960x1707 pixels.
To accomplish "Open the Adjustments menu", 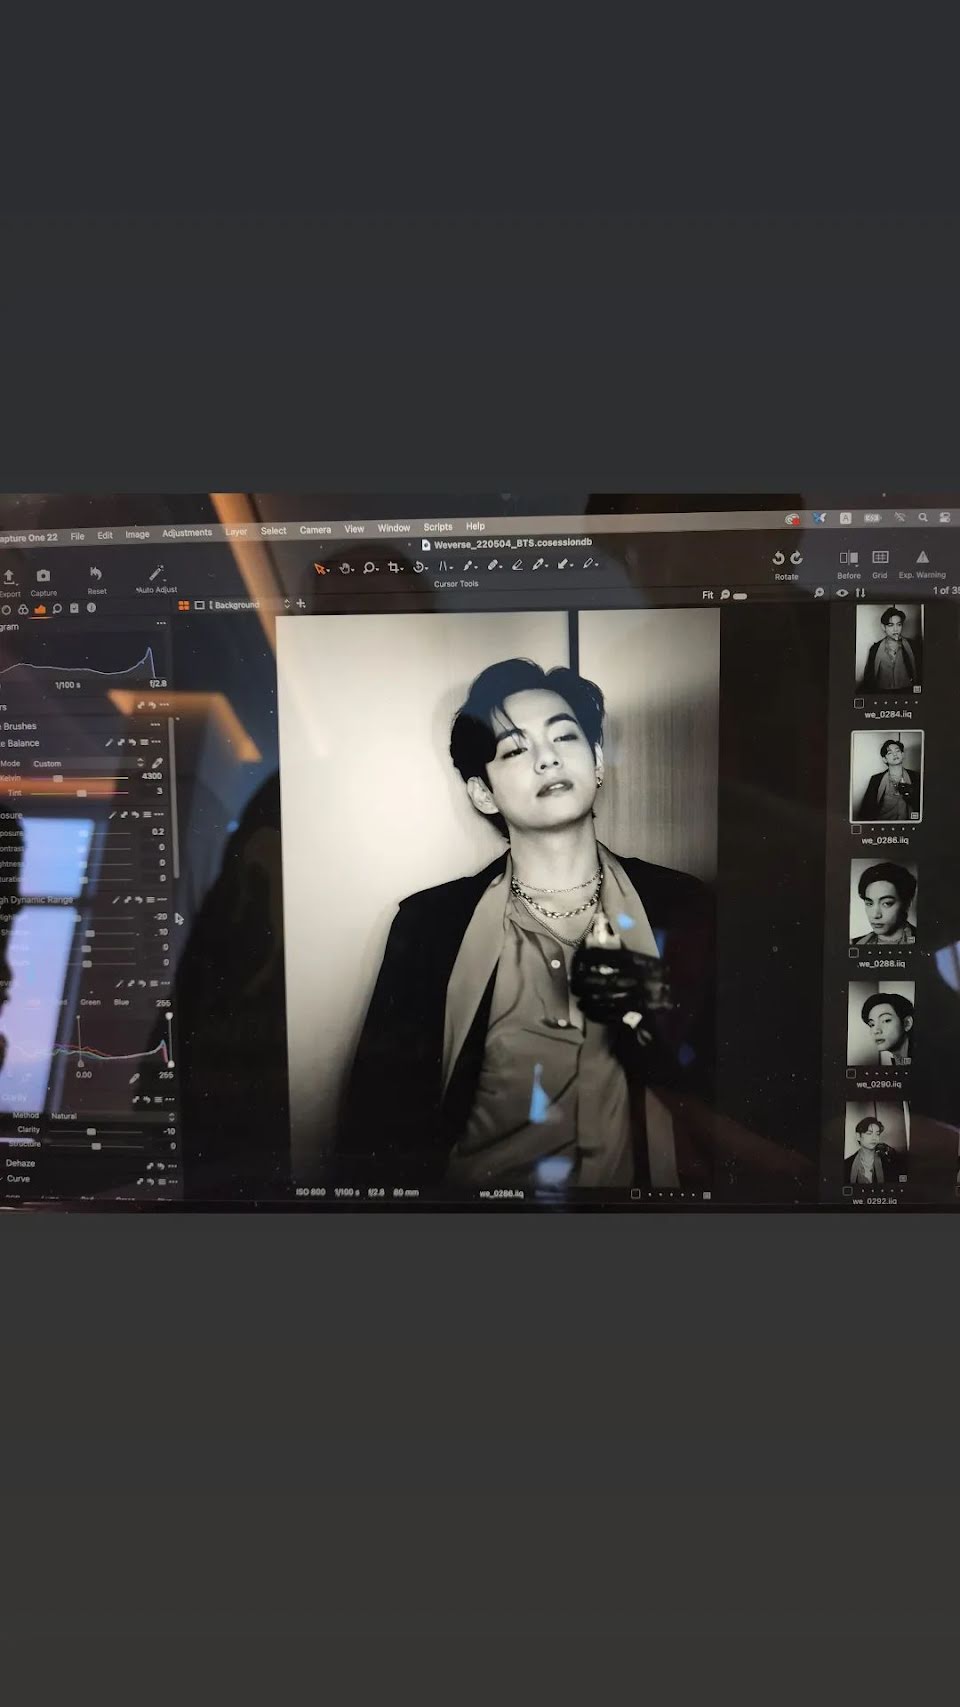I will click(187, 533).
